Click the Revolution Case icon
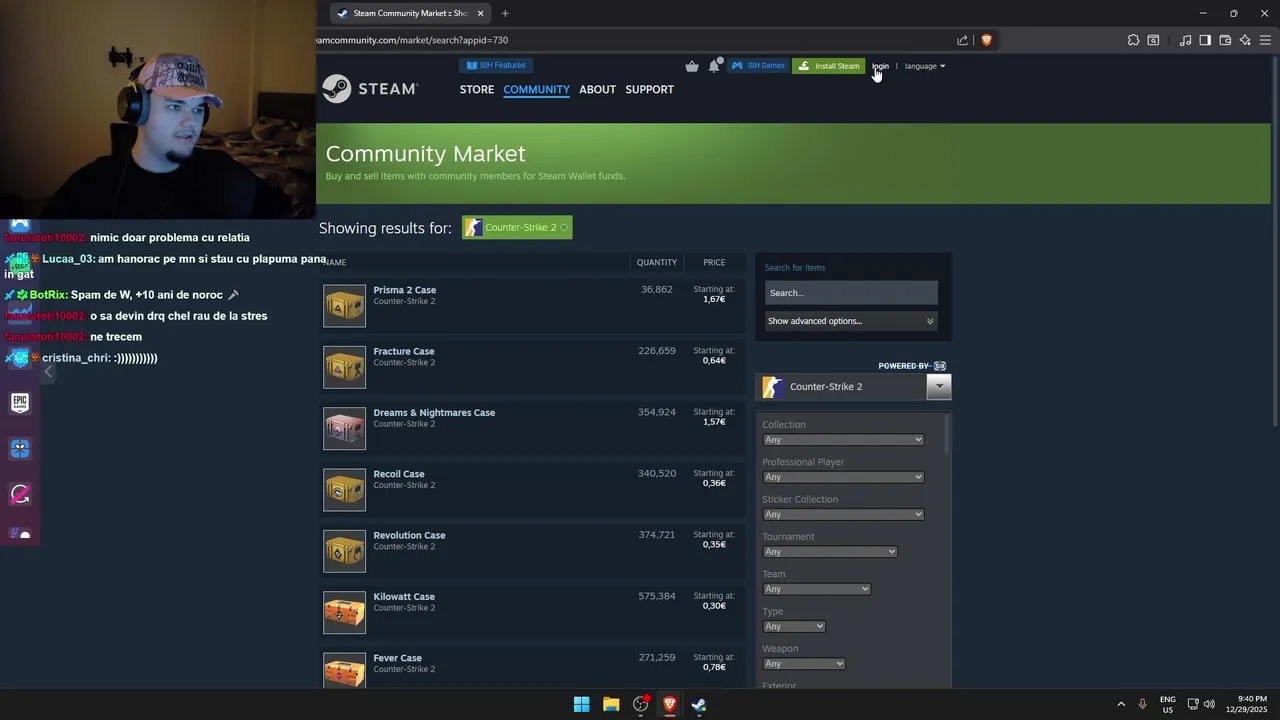Image resolution: width=1280 pixels, height=720 pixels. pos(344,550)
